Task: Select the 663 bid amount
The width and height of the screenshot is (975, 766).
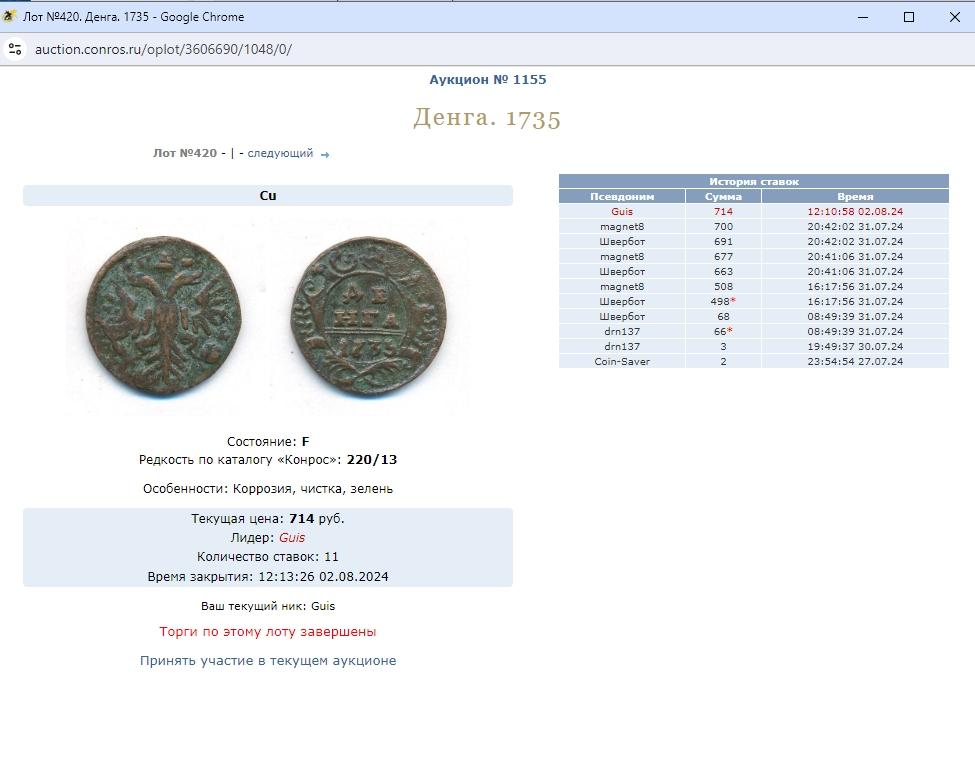Action: pos(723,271)
